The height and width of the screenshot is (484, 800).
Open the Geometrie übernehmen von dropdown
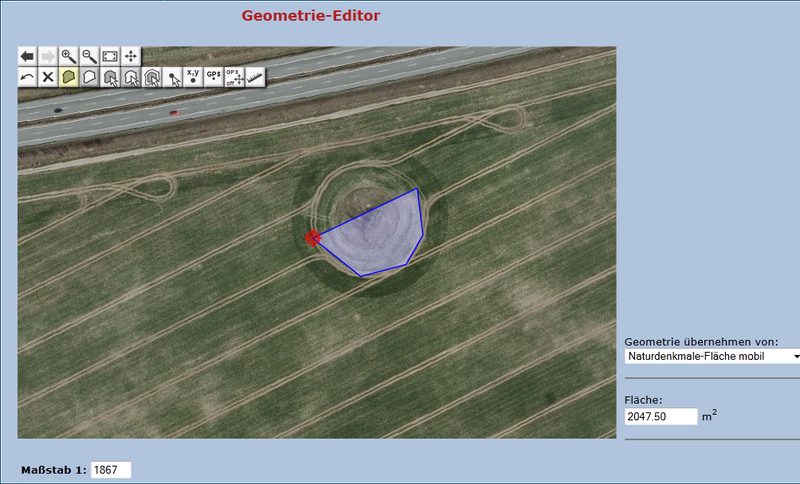(712, 355)
